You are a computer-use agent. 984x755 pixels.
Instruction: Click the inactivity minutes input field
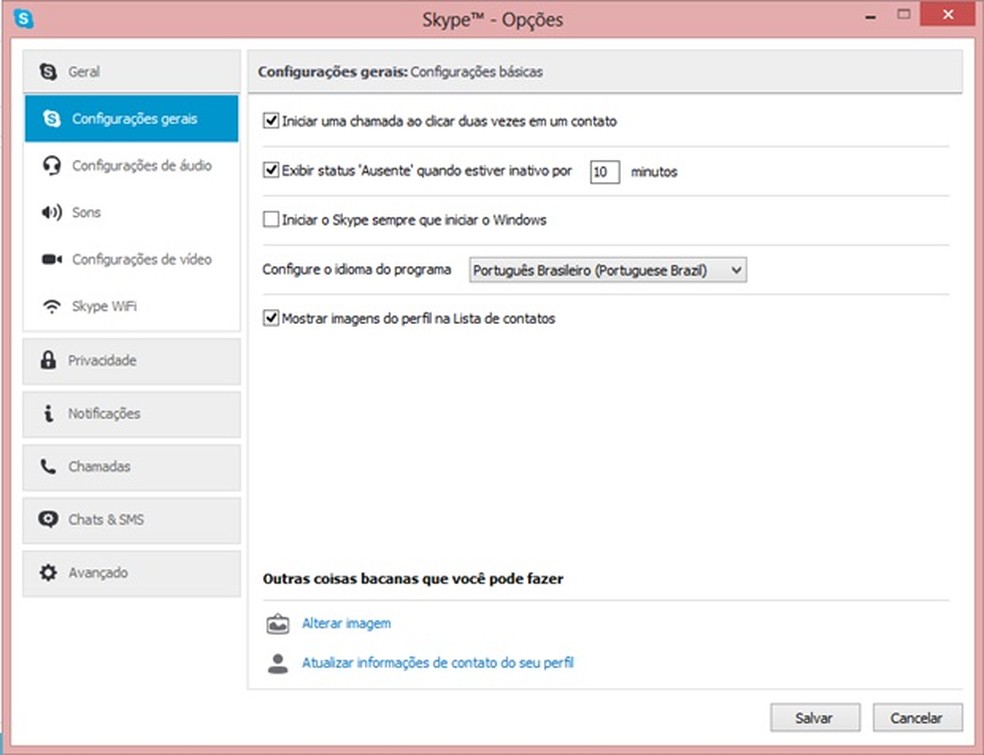[603, 172]
